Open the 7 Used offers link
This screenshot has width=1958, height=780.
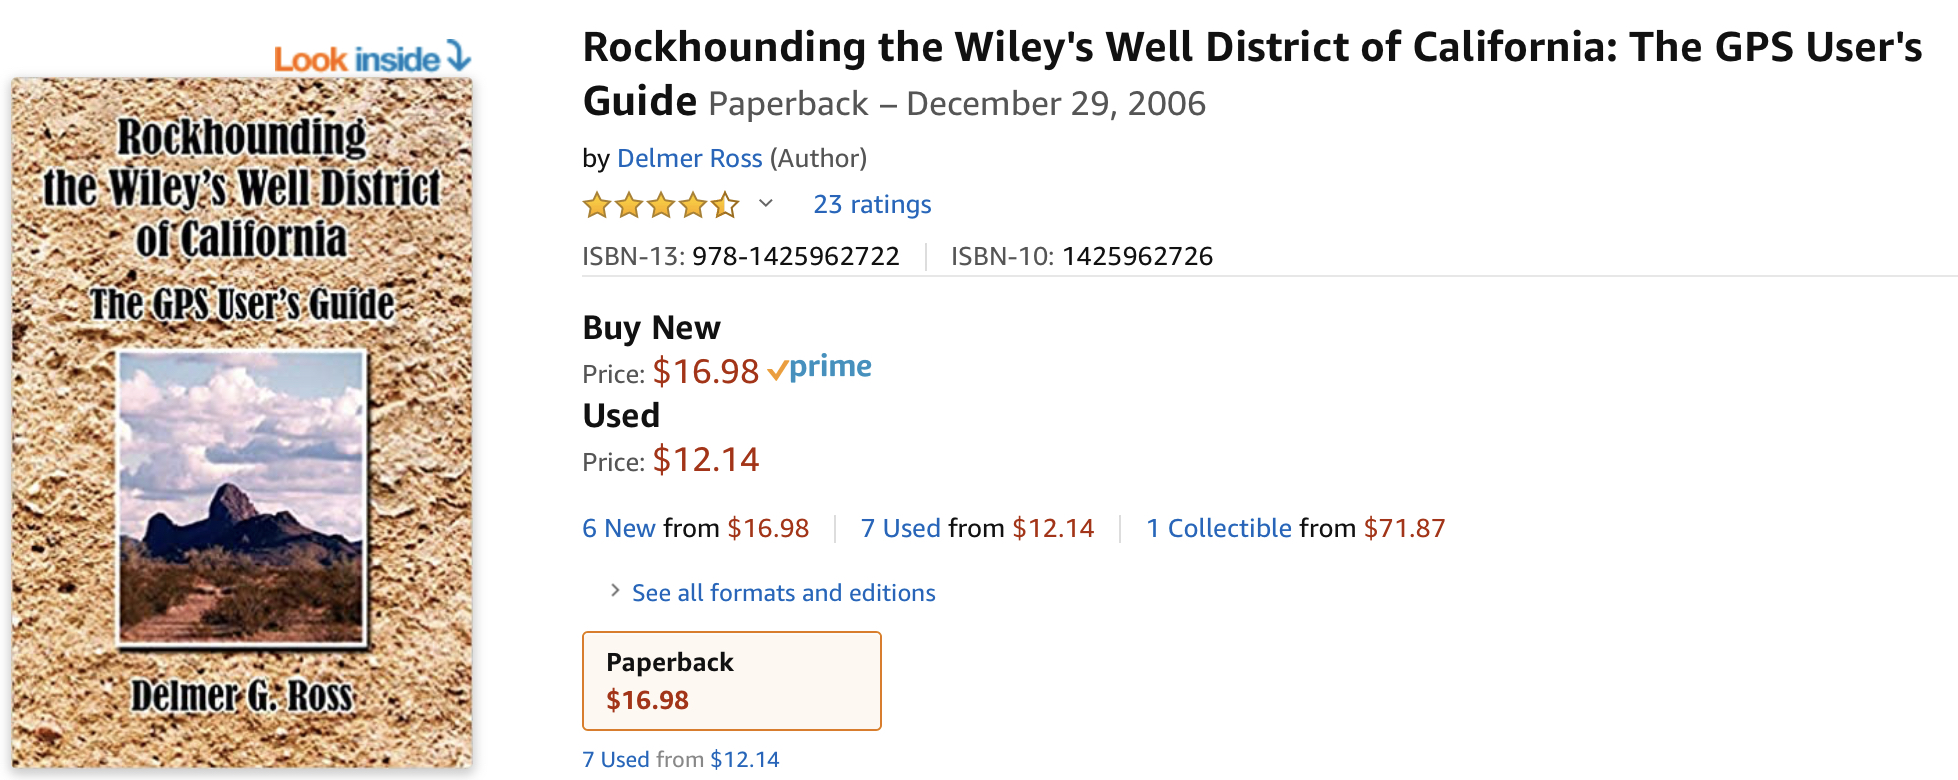pyautogui.click(x=900, y=528)
